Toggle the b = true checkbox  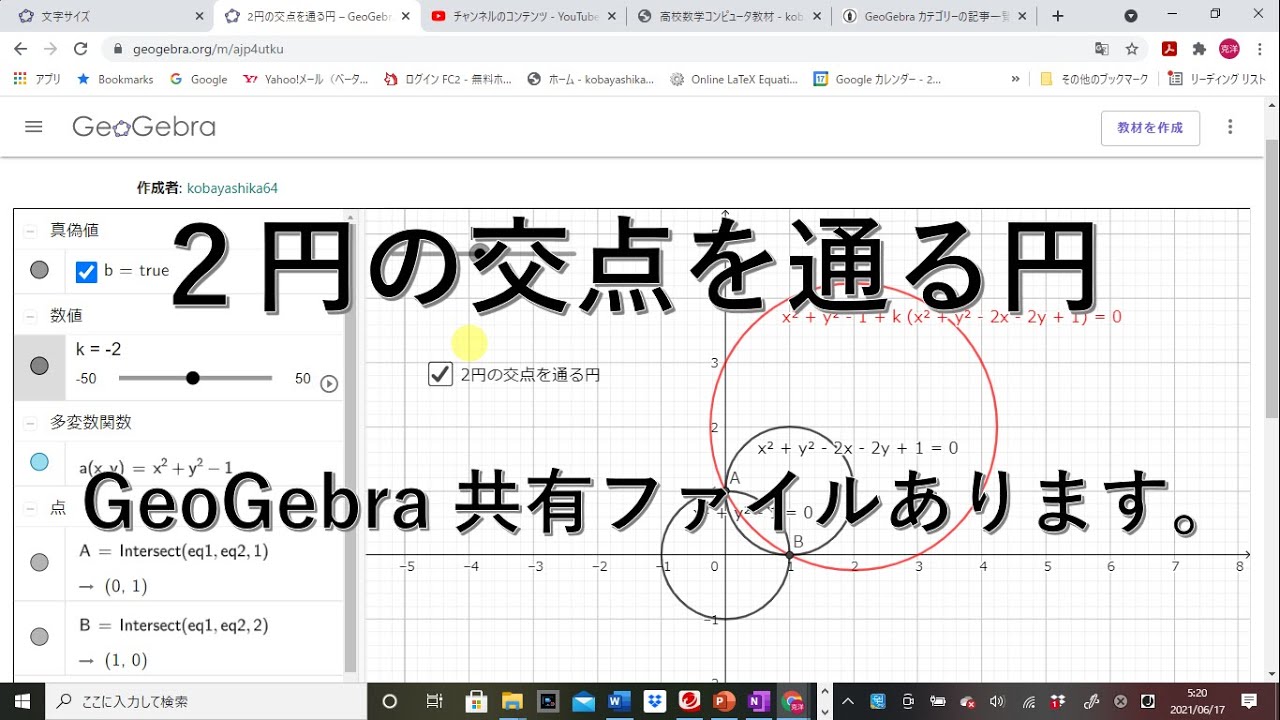pos(87,271)
